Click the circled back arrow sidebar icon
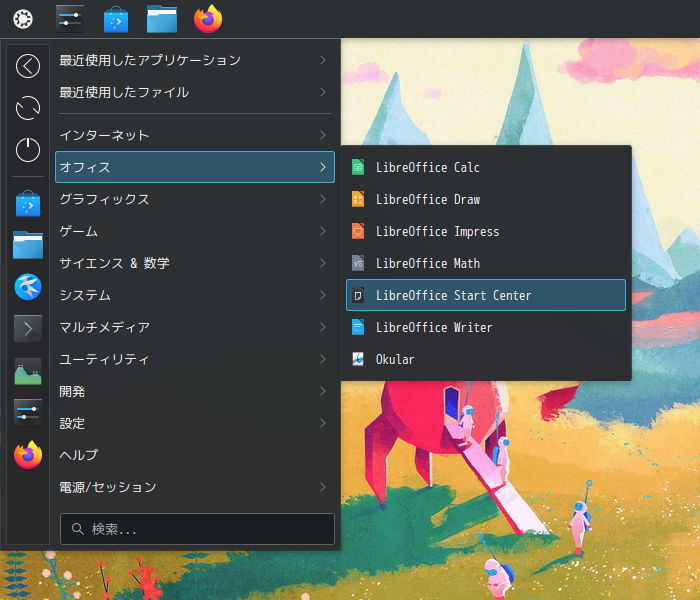 pyautogui.click(x=28, y=66)
